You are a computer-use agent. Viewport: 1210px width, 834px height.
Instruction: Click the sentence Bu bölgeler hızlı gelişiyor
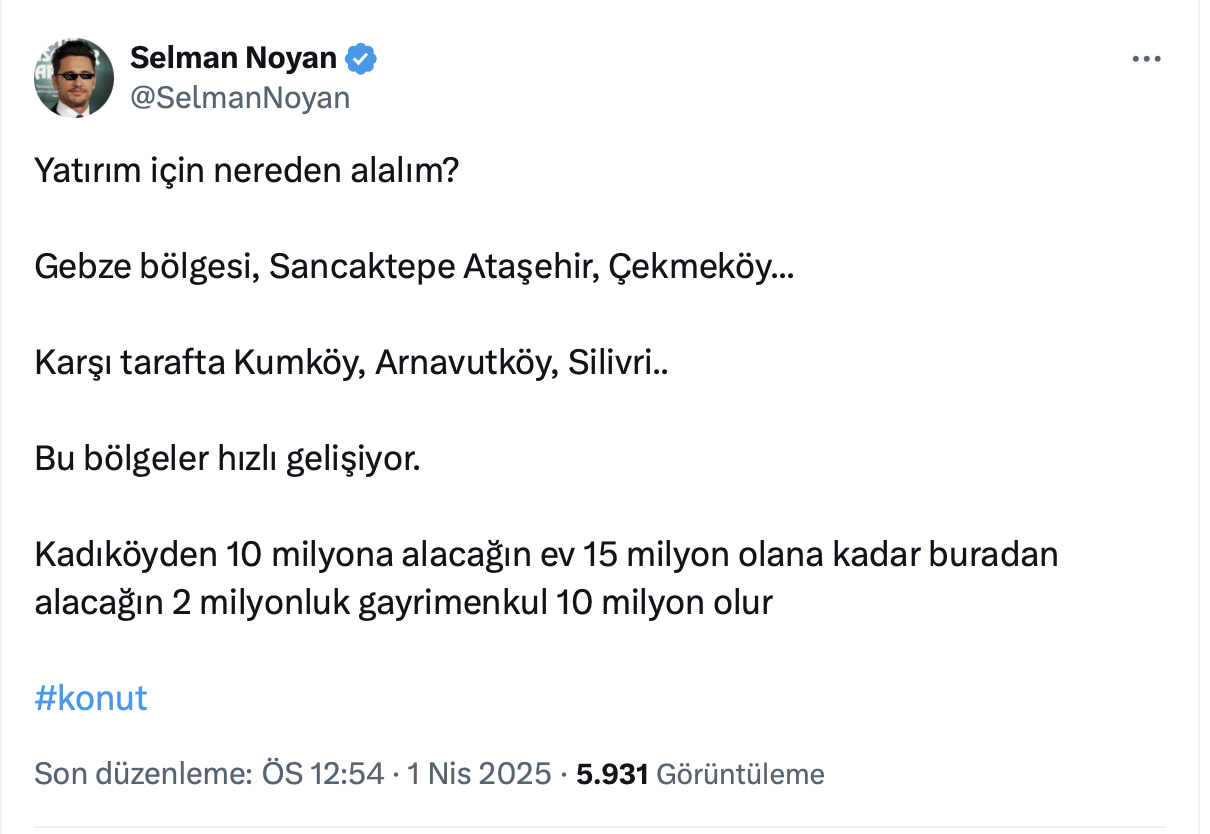228,459
